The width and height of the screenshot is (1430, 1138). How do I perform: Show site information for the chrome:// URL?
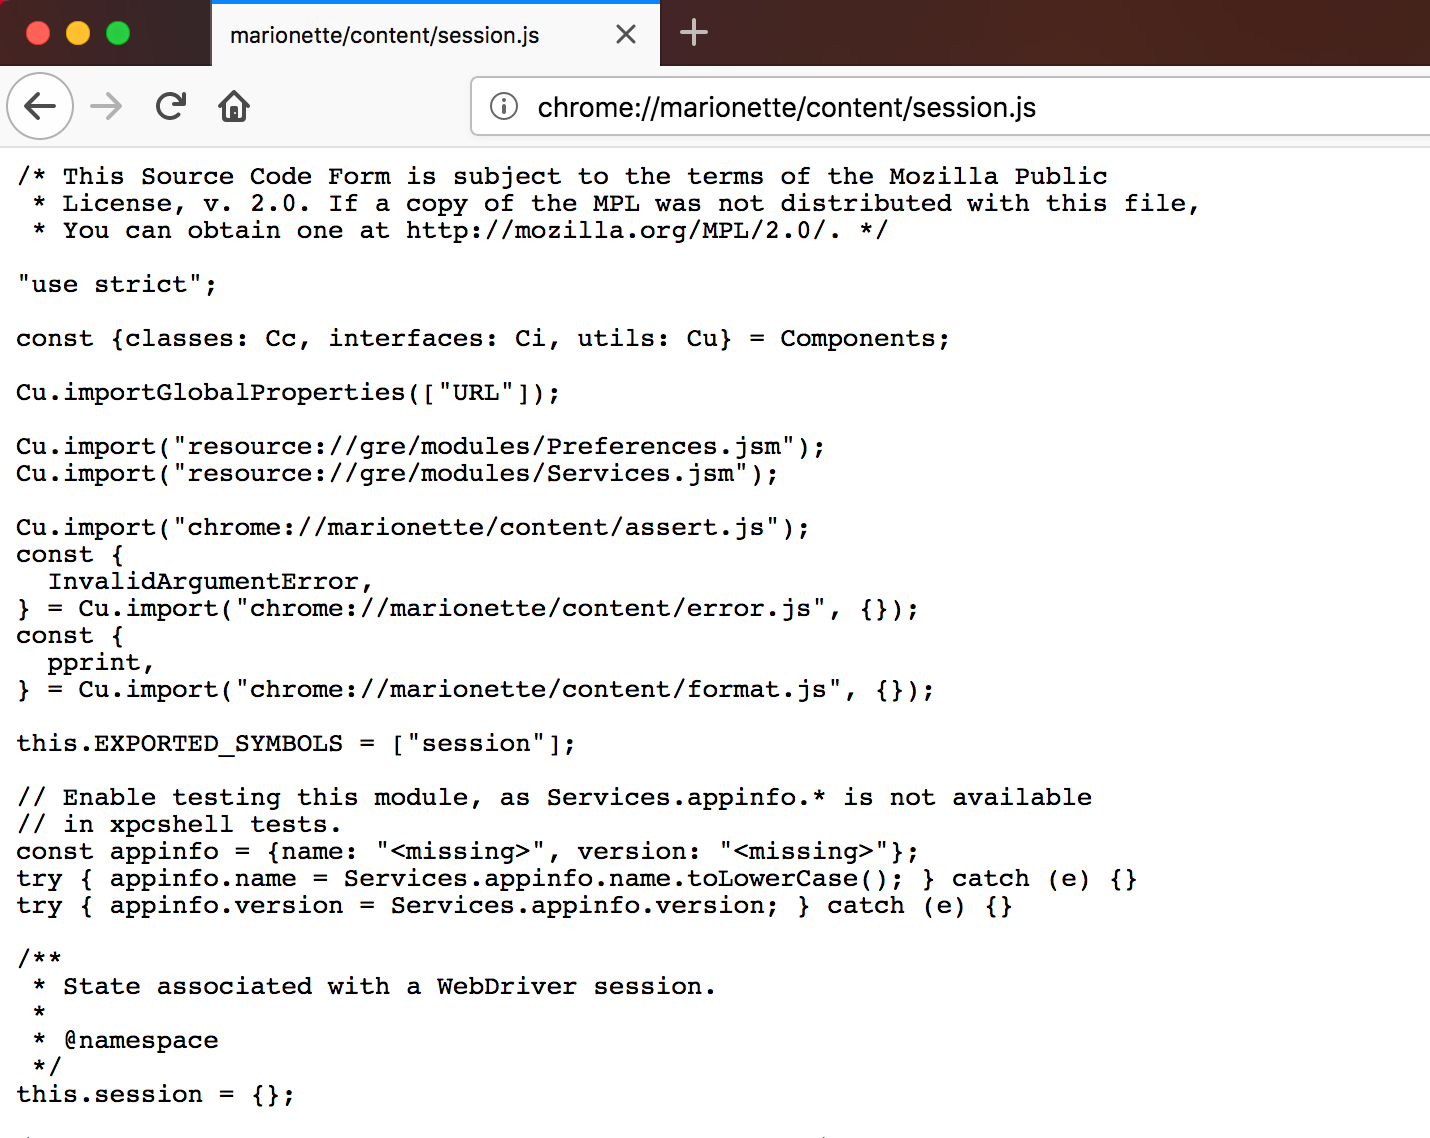click(504, 106)
